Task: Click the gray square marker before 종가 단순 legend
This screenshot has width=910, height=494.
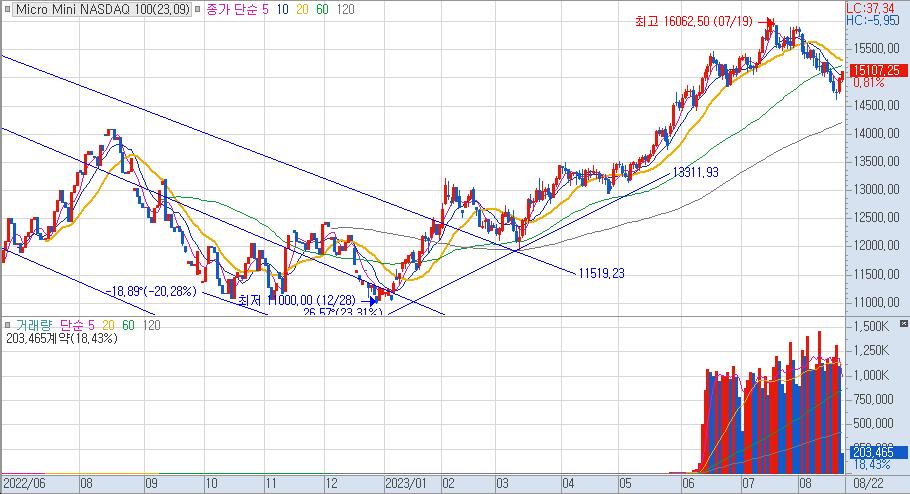Action: [x=198, y=10]
